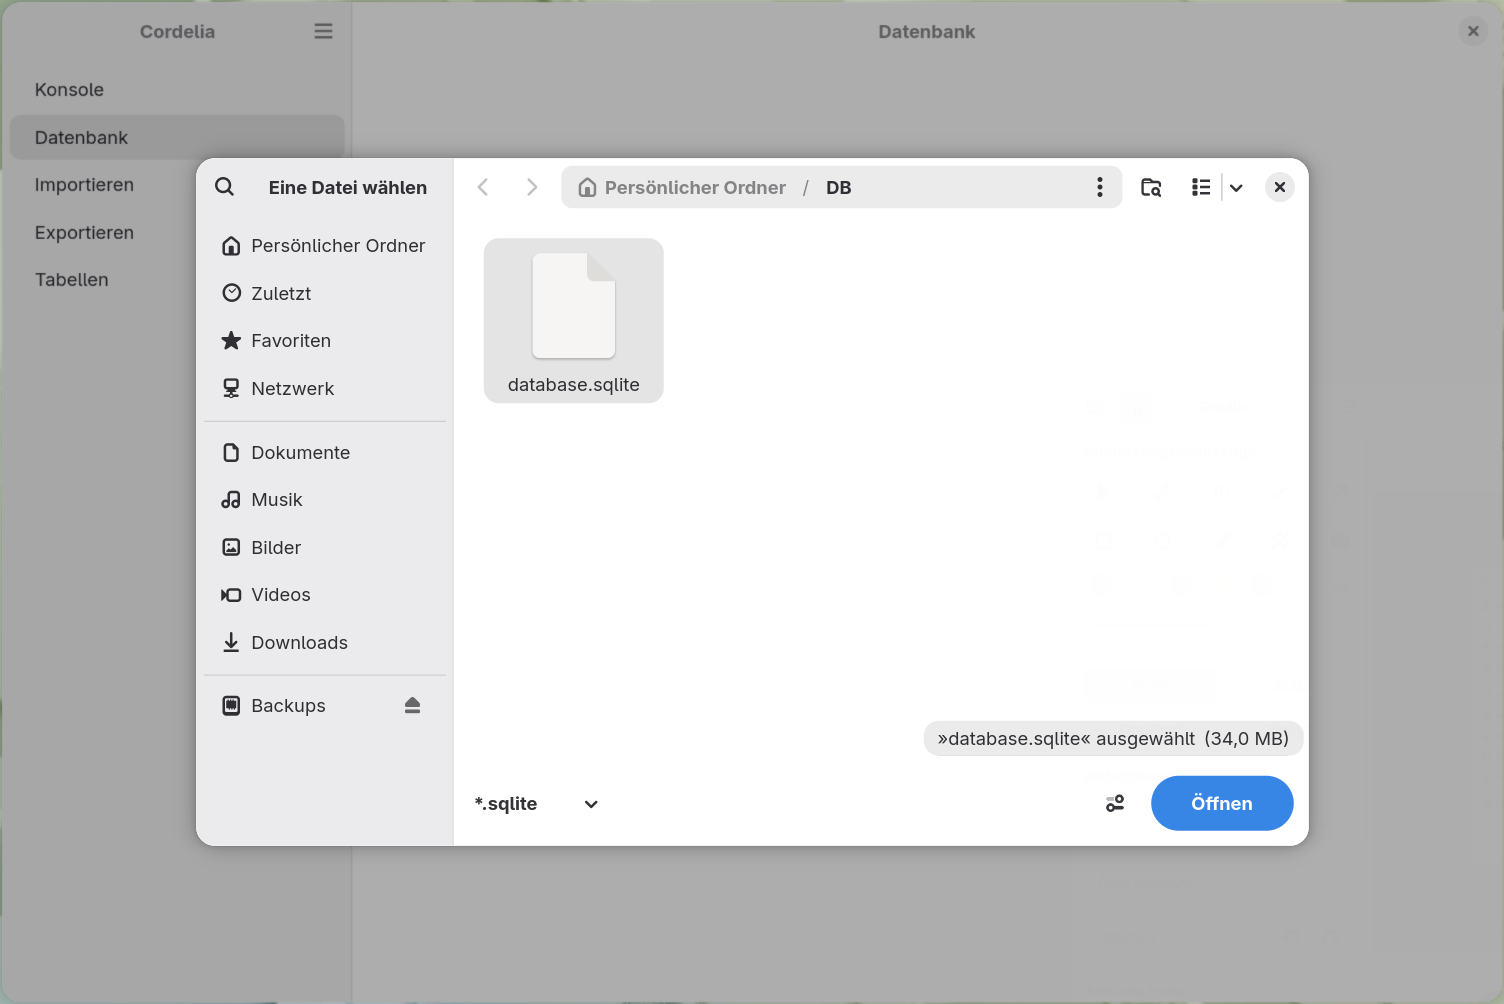Switch to Konsole in Cordelia sidebar
This screenshot has width=1504, height=1004.
[x=177, y=90]
